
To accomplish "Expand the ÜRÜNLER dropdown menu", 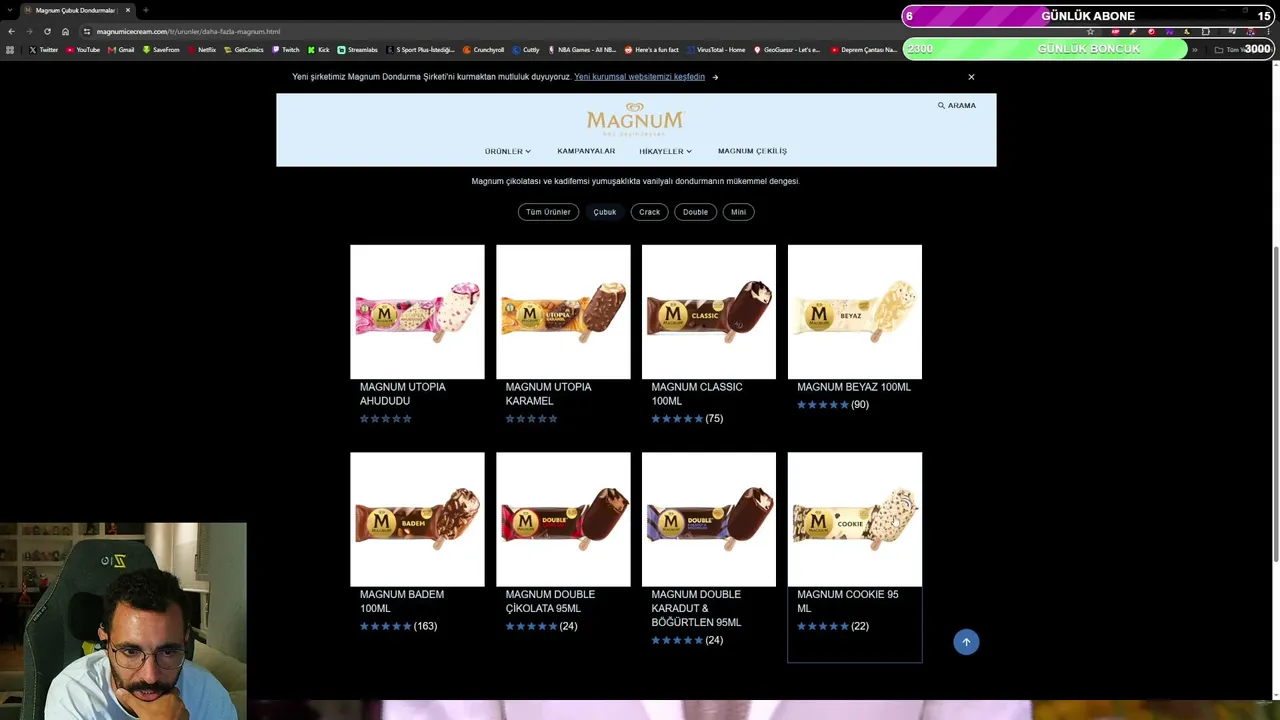I will [x=508, y=151].
